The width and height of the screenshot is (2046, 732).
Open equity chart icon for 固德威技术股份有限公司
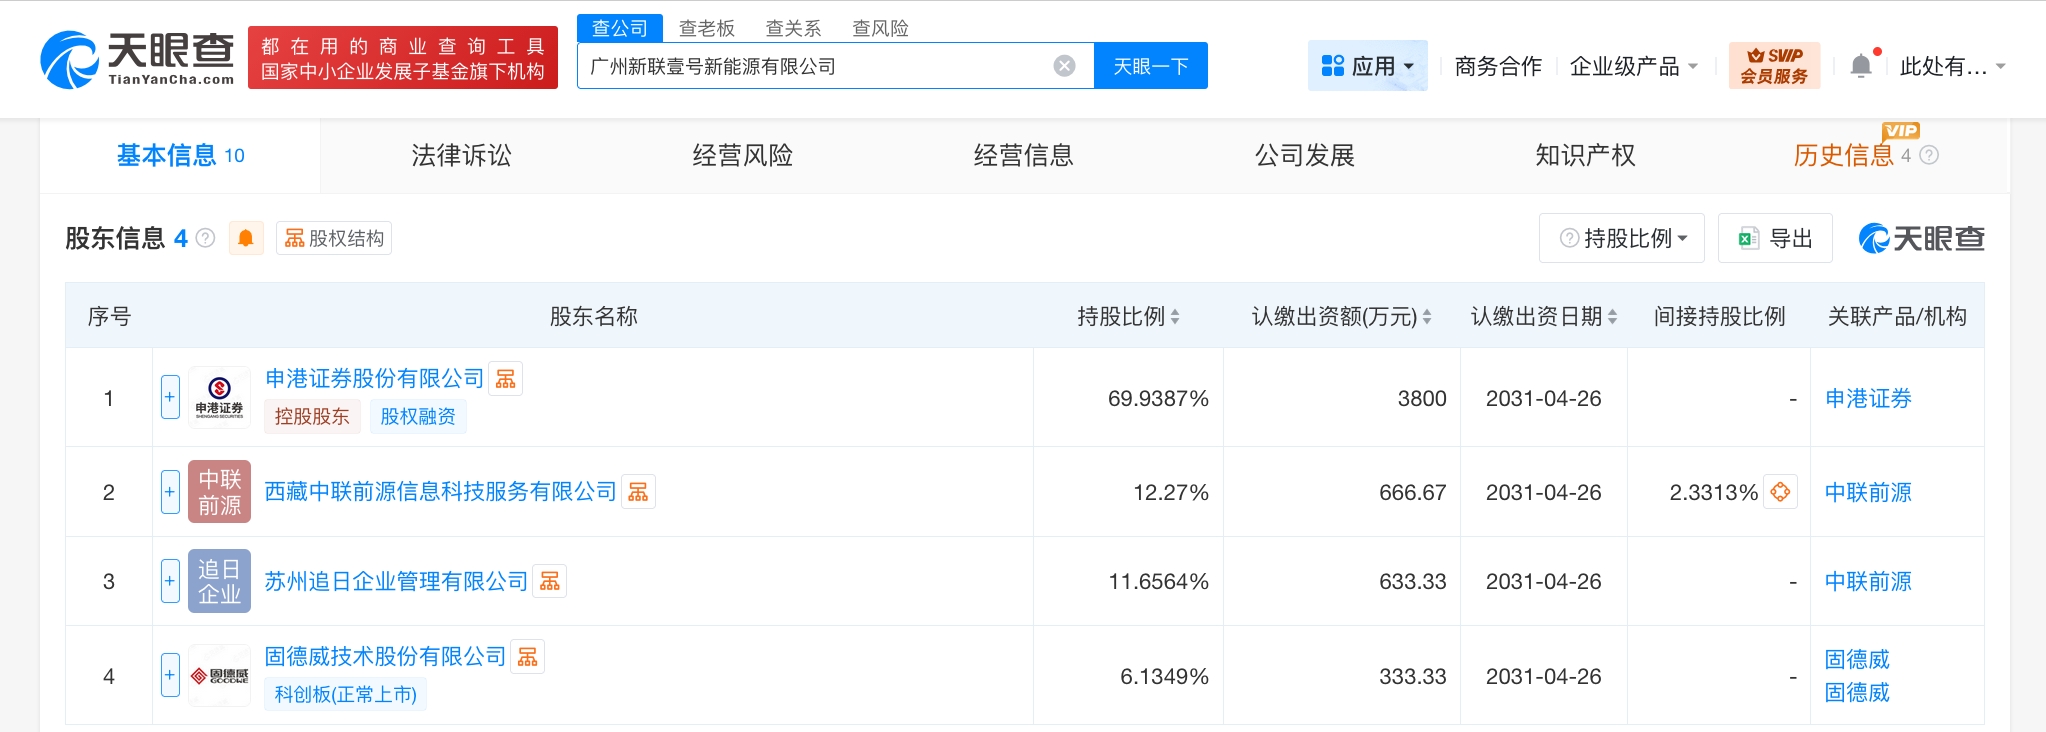click(x=528, y=656)
